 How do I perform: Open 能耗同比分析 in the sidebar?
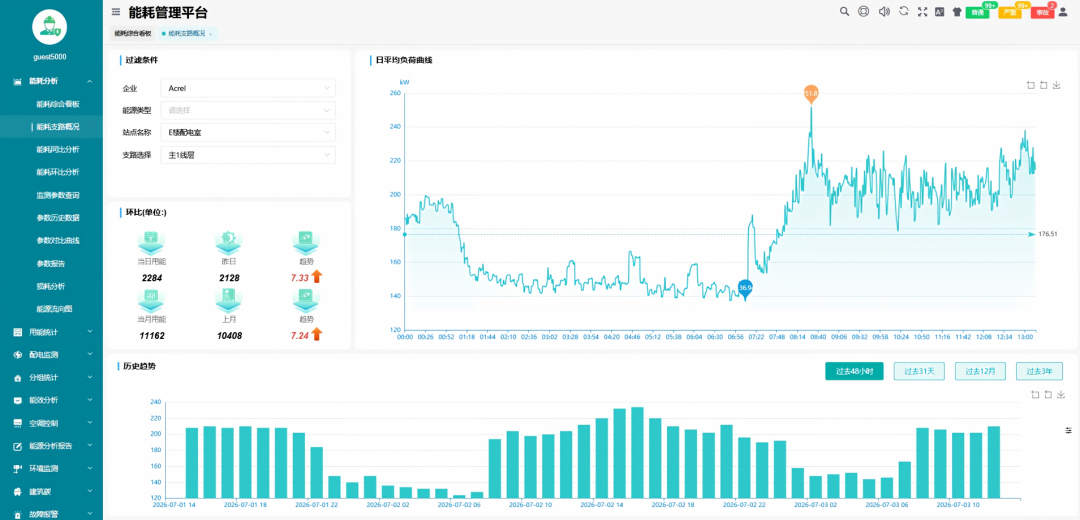click(58, 149)
